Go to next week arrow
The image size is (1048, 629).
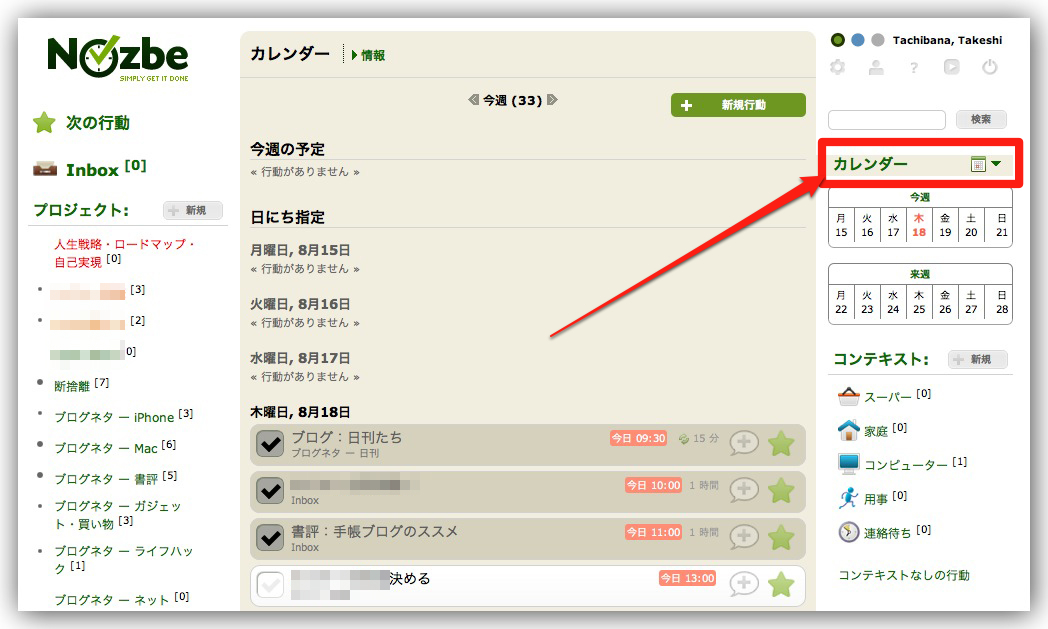point(552,100)
